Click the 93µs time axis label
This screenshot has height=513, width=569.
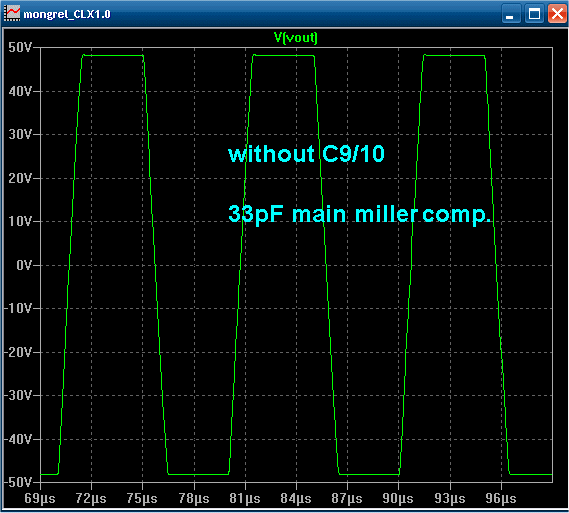click(x=450, y=498)
